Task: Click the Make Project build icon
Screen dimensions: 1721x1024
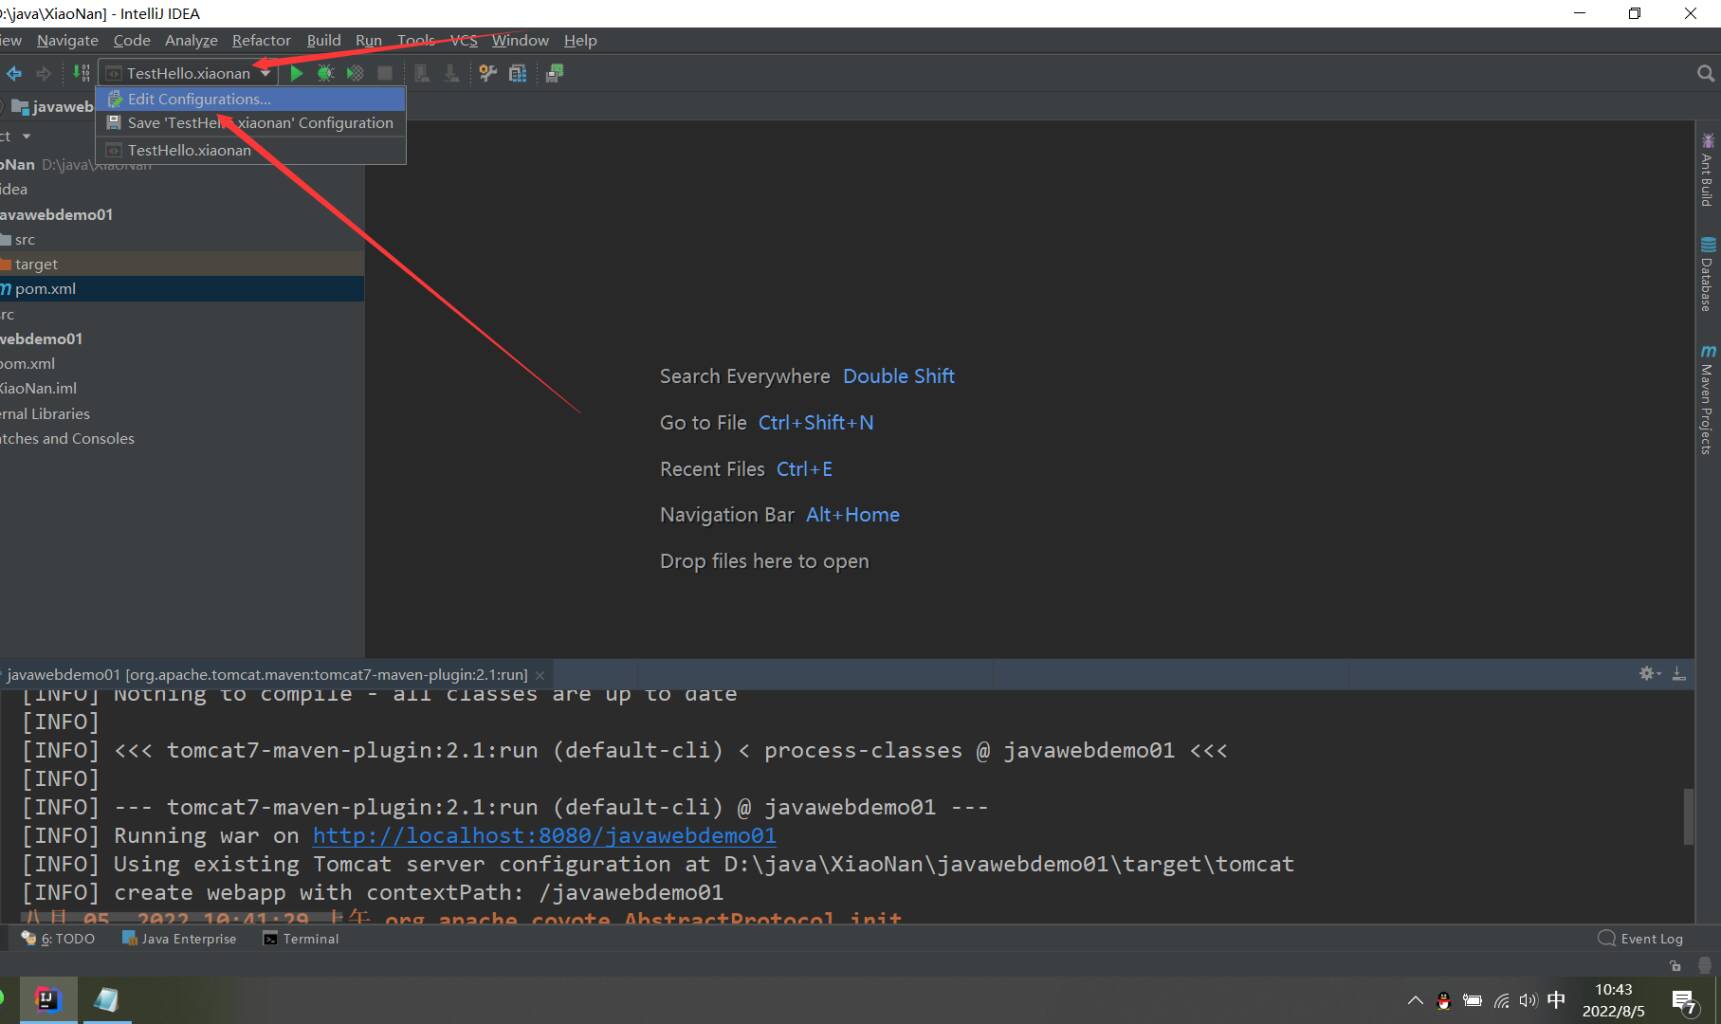Action: click(x=81, y=73)
